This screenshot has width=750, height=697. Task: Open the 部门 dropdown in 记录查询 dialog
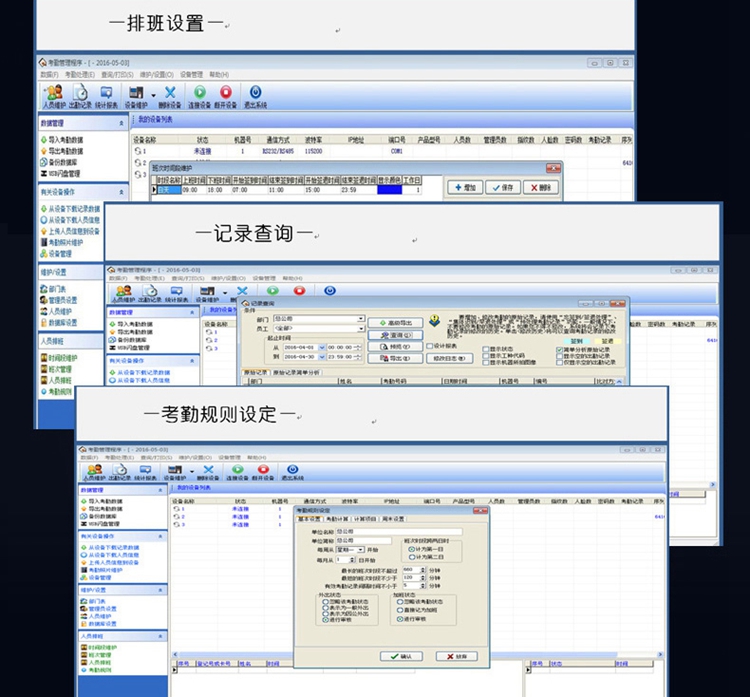[361, 319]
